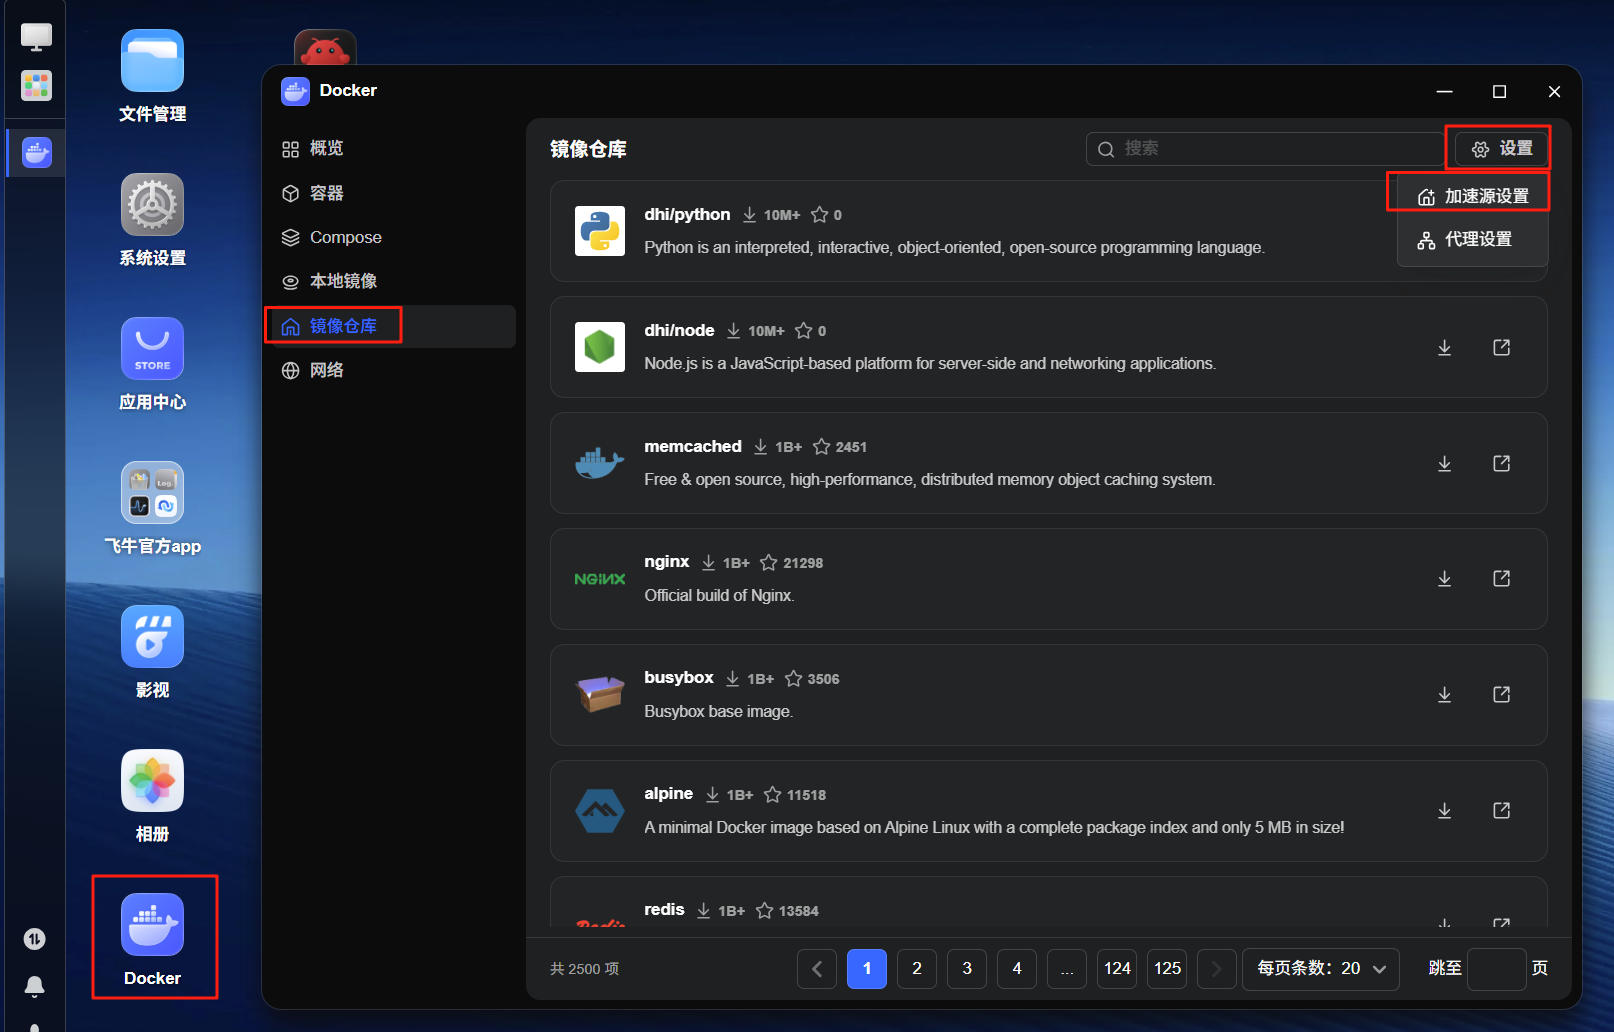Open the 飞牛官方app folder
The image size is (1614, 1032).
[152, 493]
